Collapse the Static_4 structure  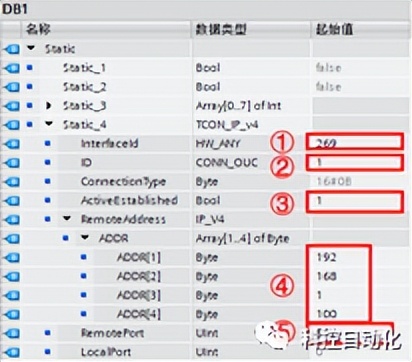(x=49, y=124)
